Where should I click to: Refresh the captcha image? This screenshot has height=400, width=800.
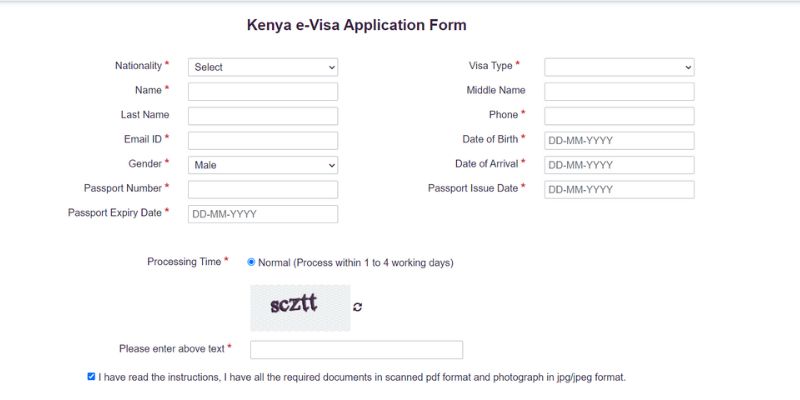pyautogui.click(x=358, y=307)
